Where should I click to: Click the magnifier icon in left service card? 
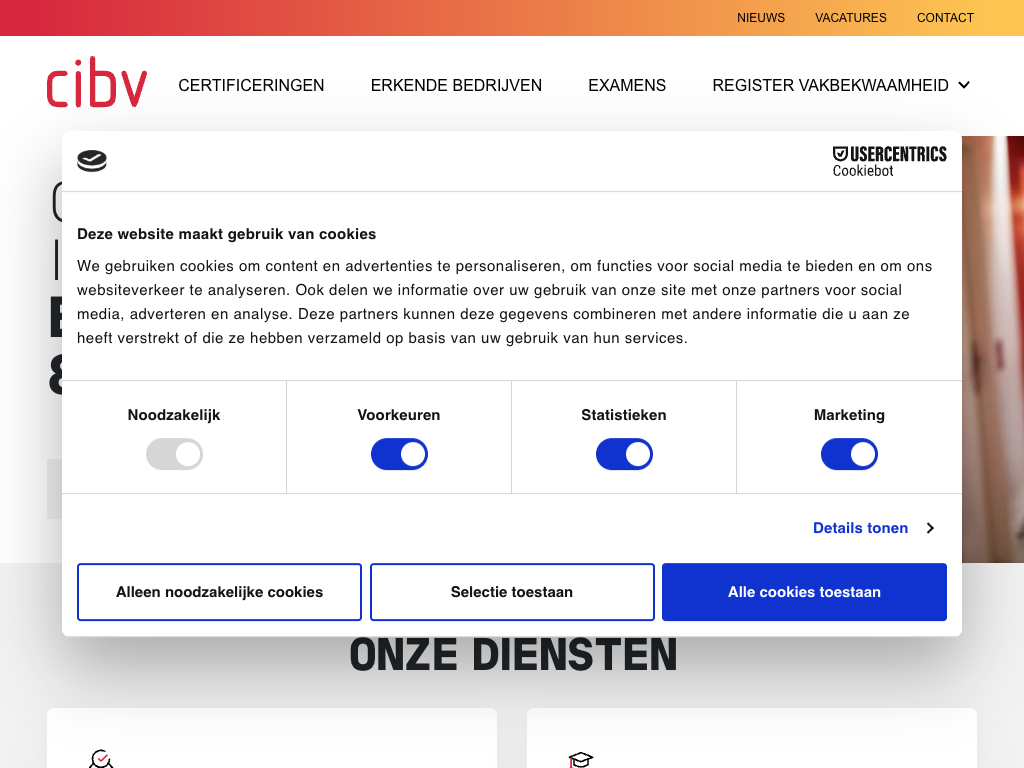click(x=100, y=759)
